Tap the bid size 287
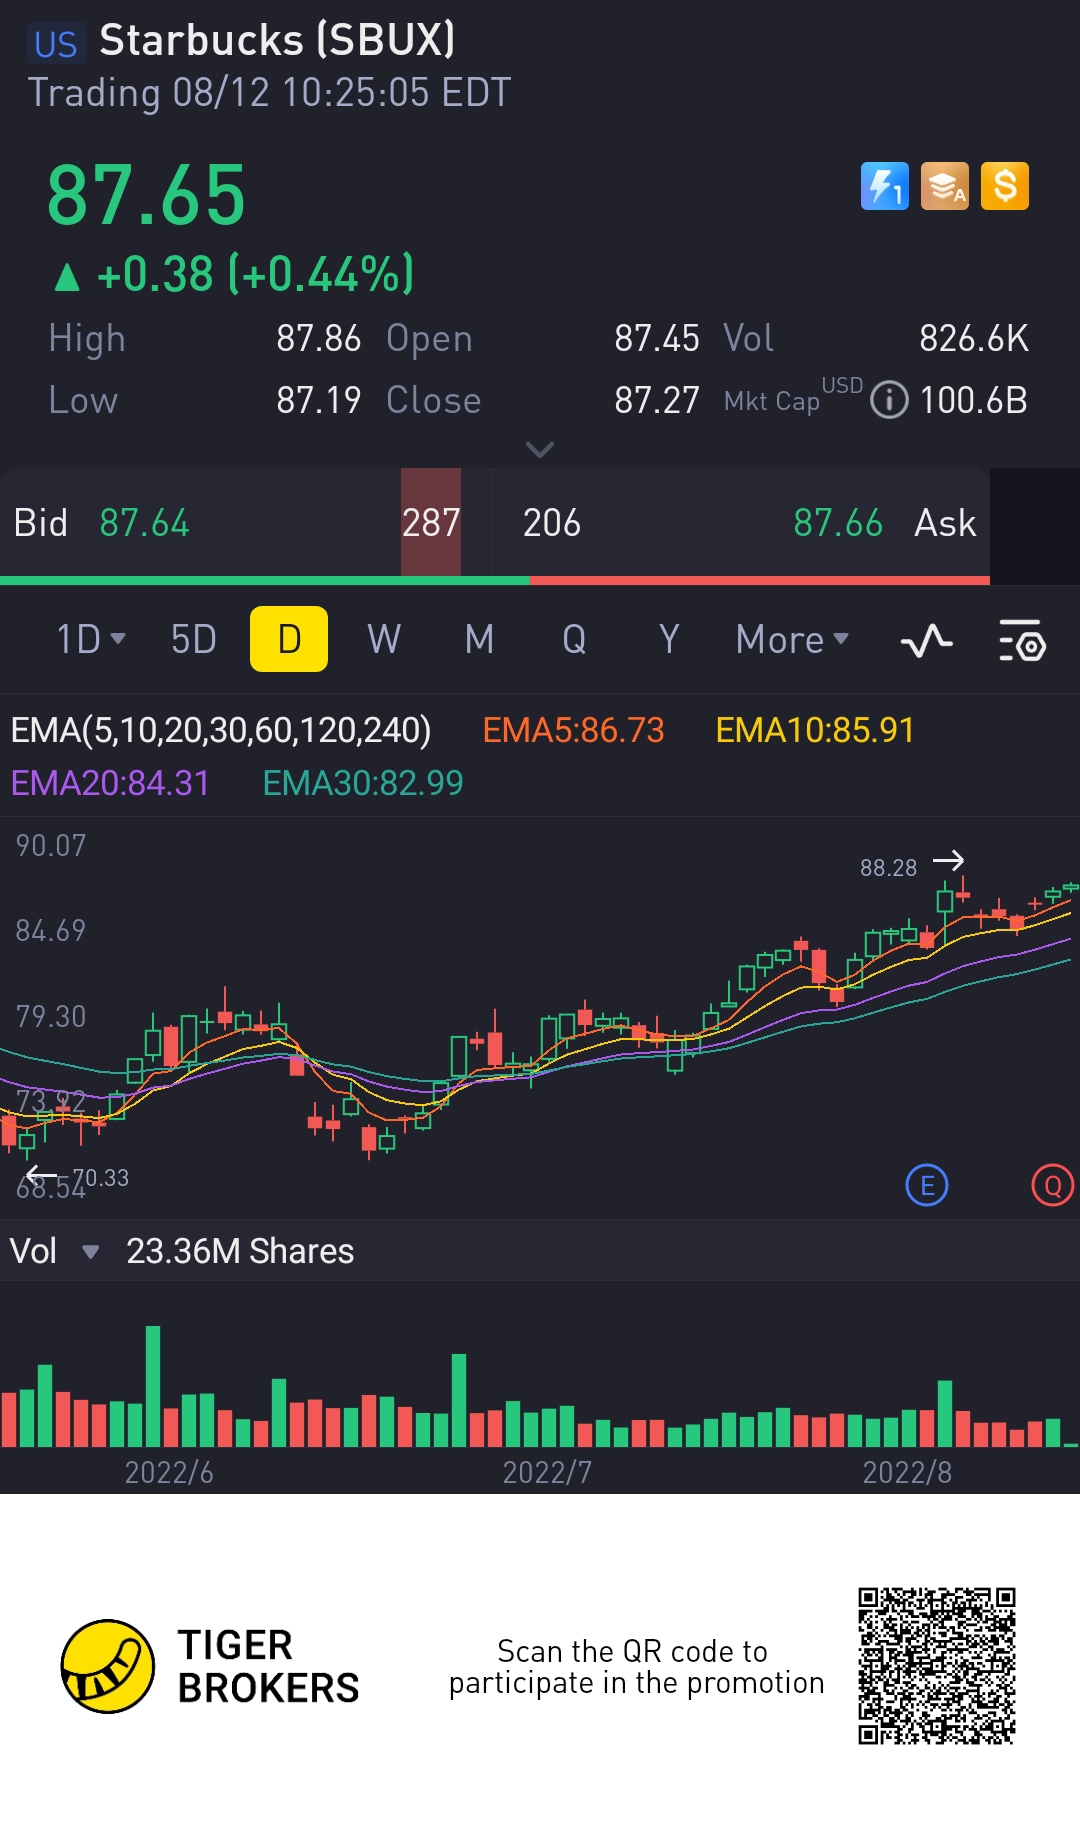Screen dimensions: 1080x1839 pos(431,523)
